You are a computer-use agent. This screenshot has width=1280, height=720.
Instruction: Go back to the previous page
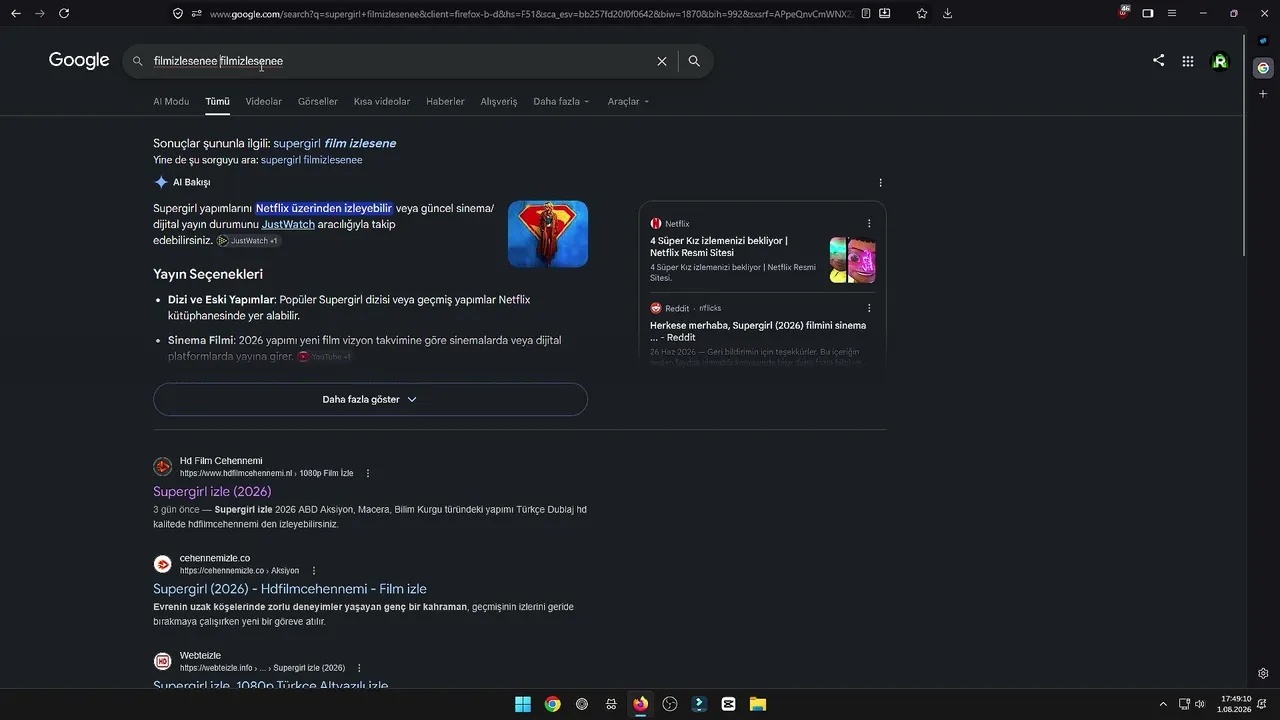coord(16,13)
